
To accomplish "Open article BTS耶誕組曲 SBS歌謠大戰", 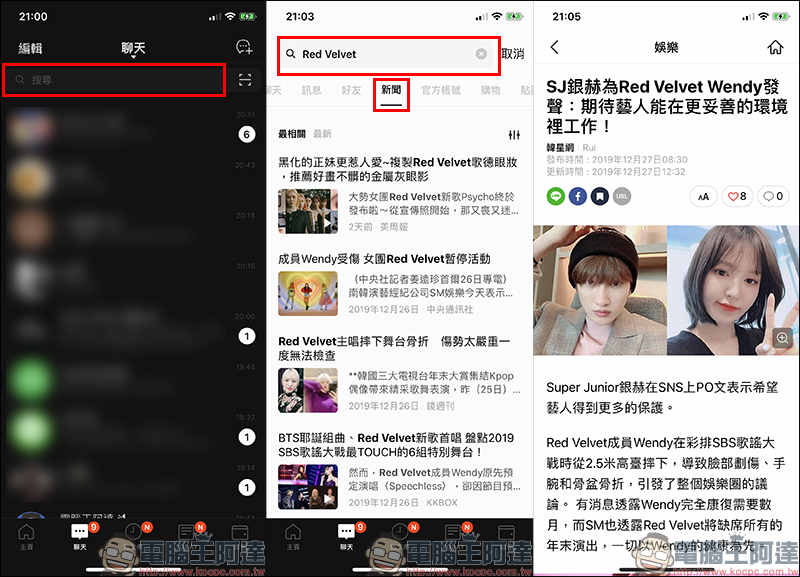I will click(396, 445).
